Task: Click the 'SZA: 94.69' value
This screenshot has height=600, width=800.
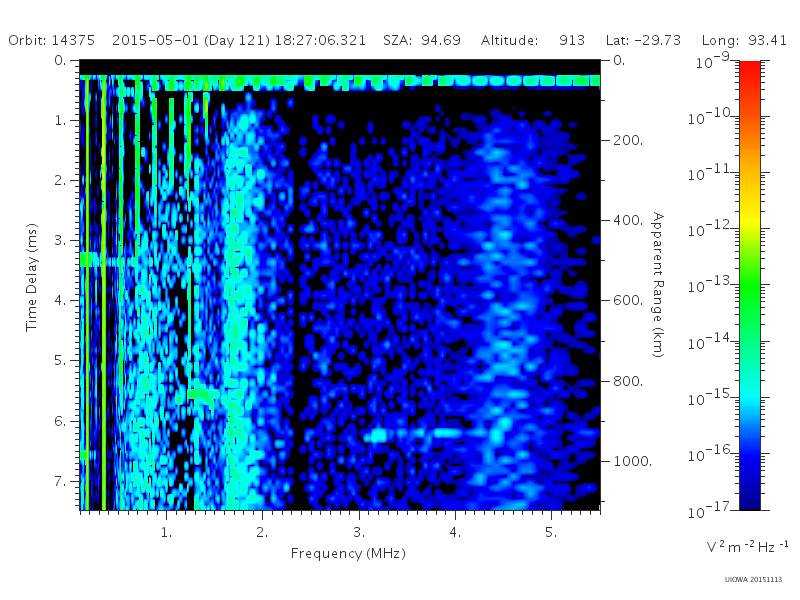Action: (422, 40)
